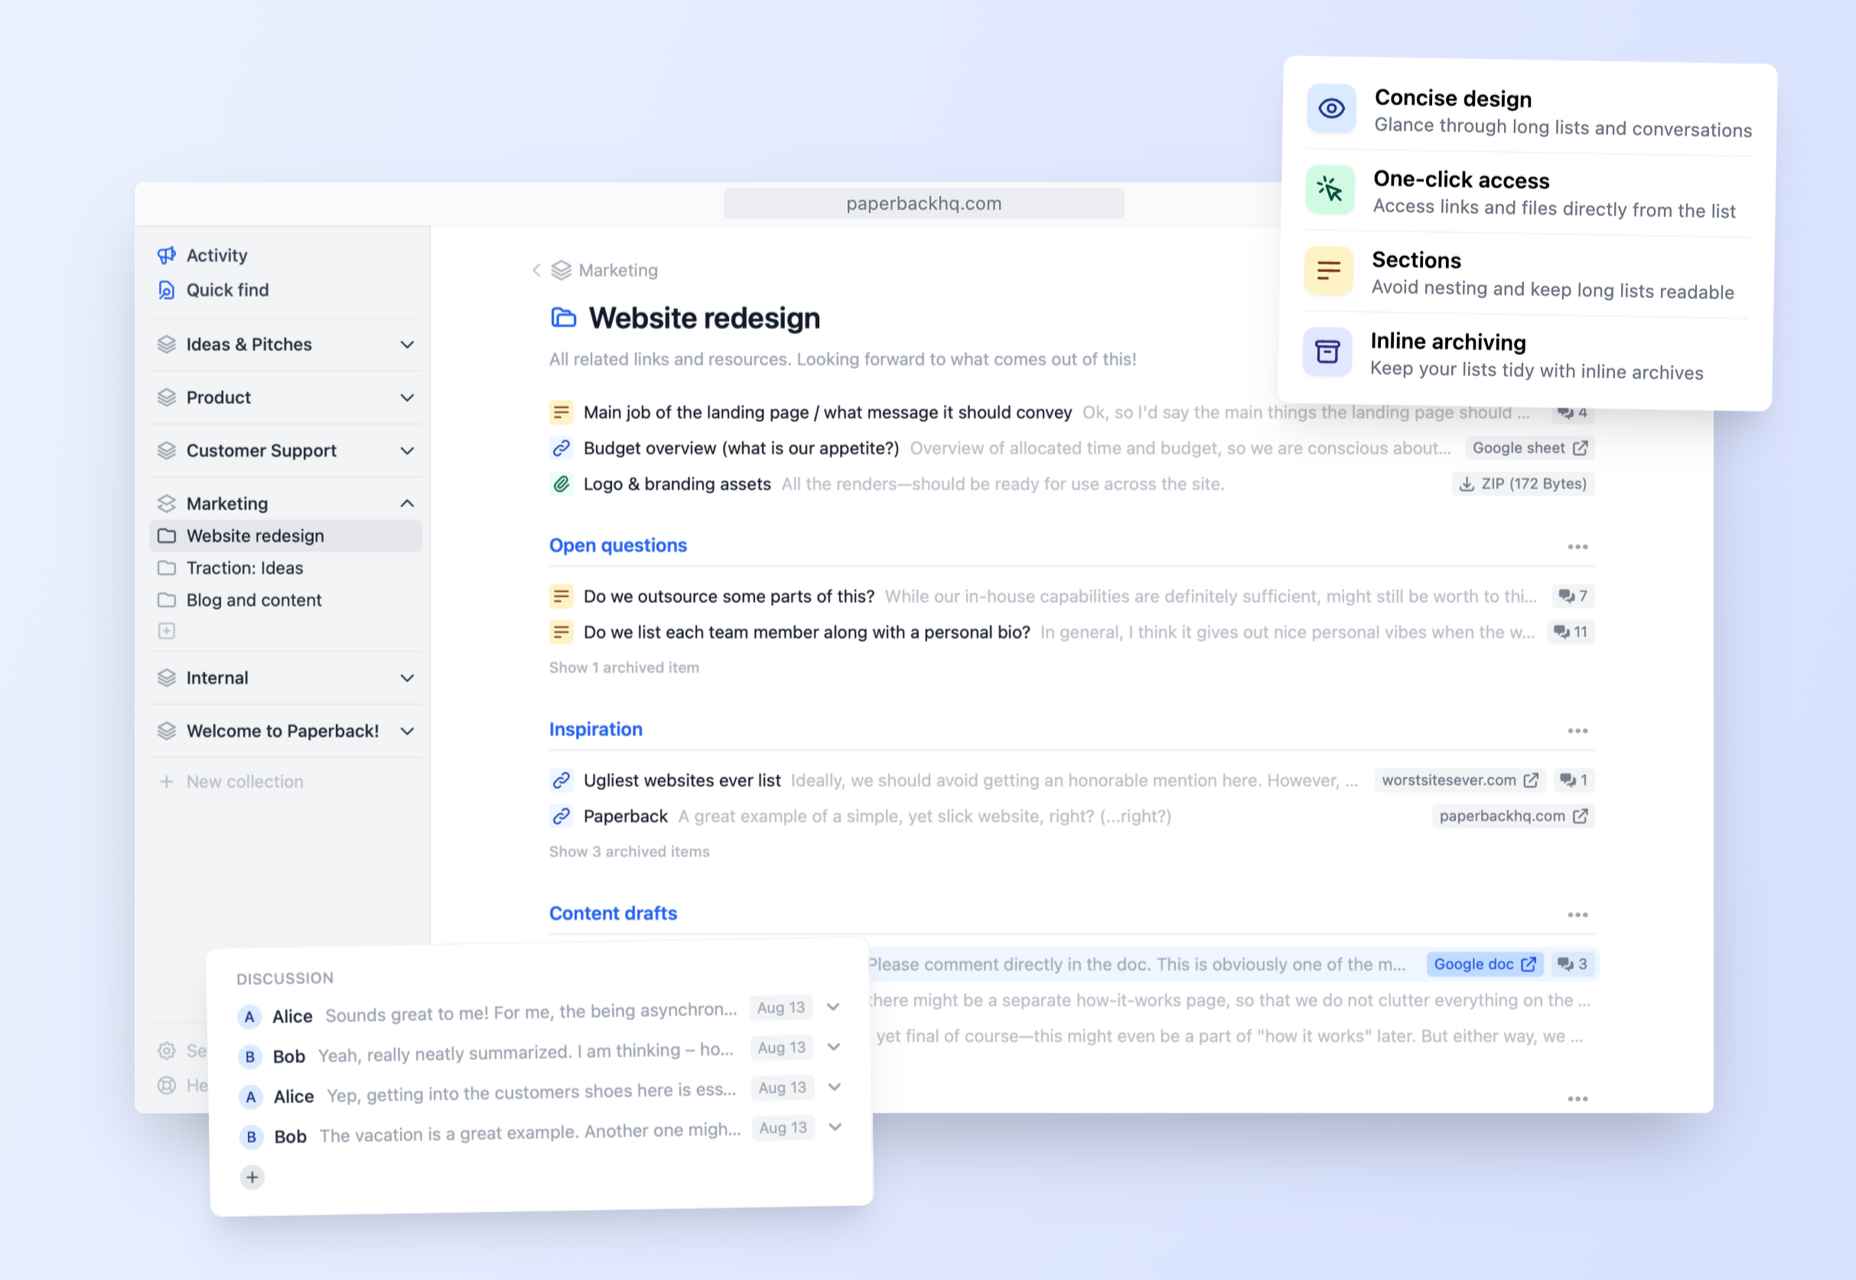1856x1280 pixels.
Task: Open the link icon for Paperback item
Action: click(x=561, y=816)
